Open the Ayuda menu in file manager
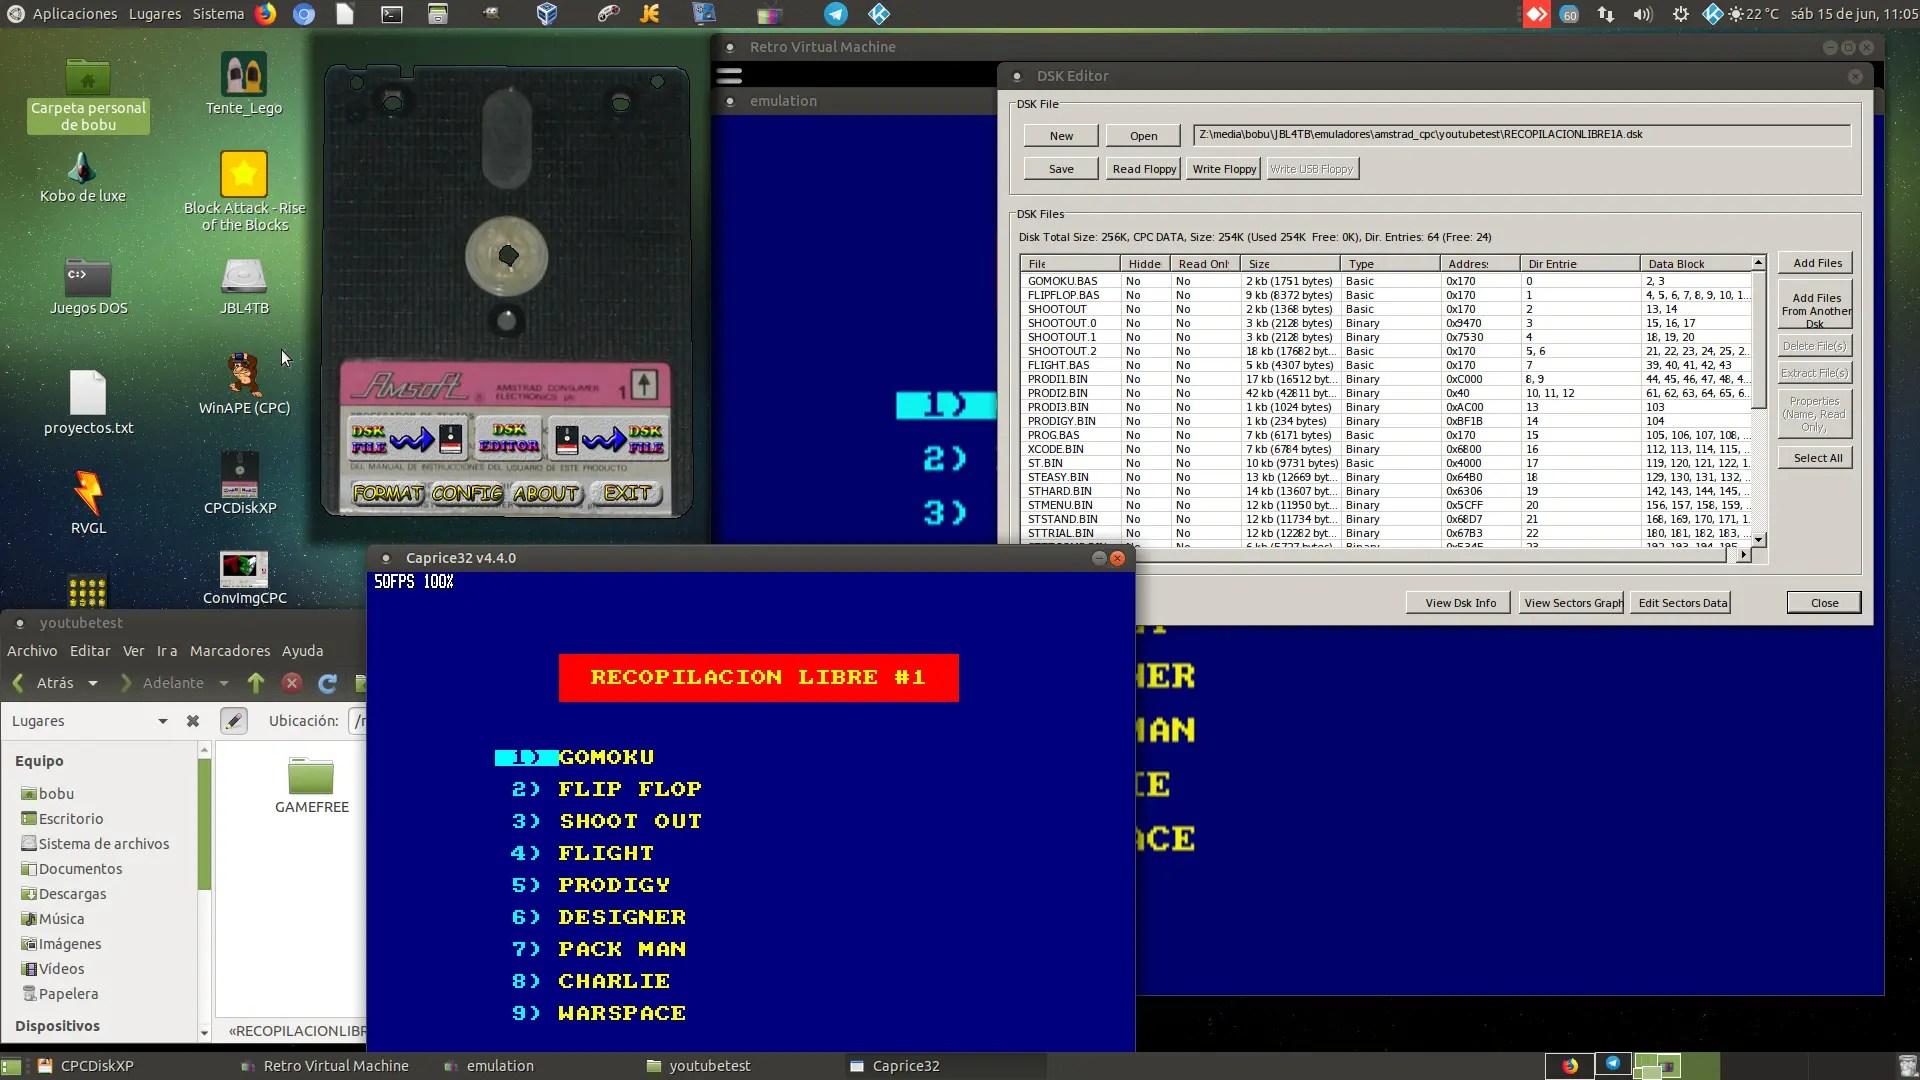The height and width of the screenshot is (1080, 1920). pos(302,651)
